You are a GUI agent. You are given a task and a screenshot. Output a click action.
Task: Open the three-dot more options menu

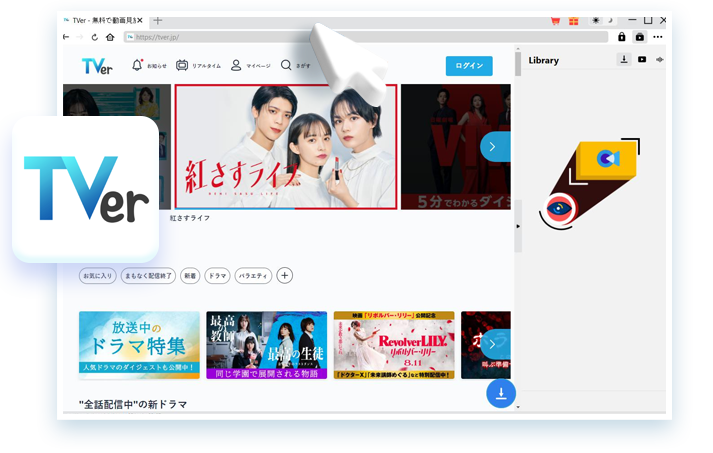[658, 37]
